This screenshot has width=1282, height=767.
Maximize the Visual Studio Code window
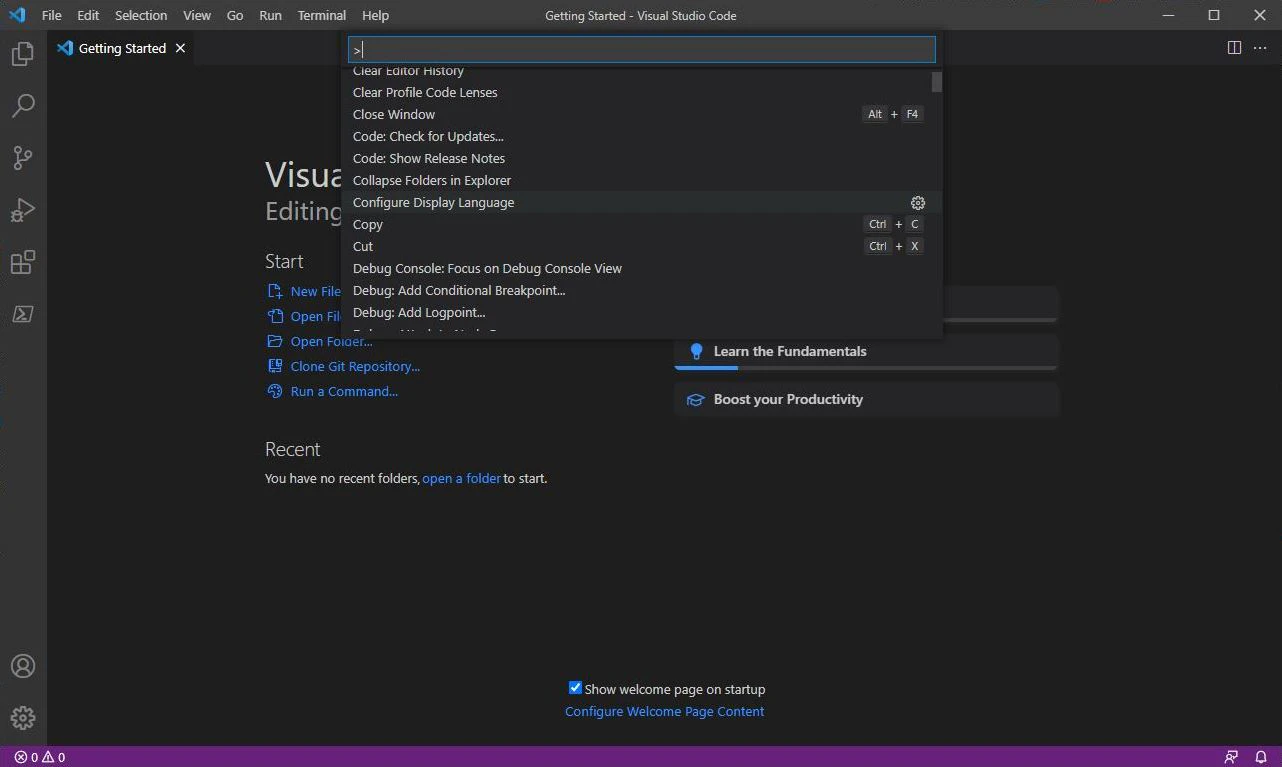[x=1214, y=15]
